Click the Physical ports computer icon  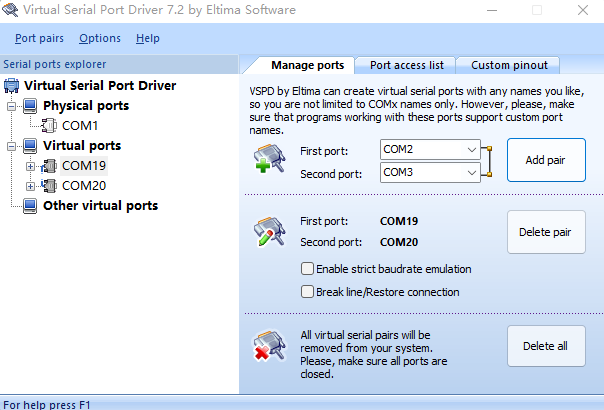click(30, 106)
